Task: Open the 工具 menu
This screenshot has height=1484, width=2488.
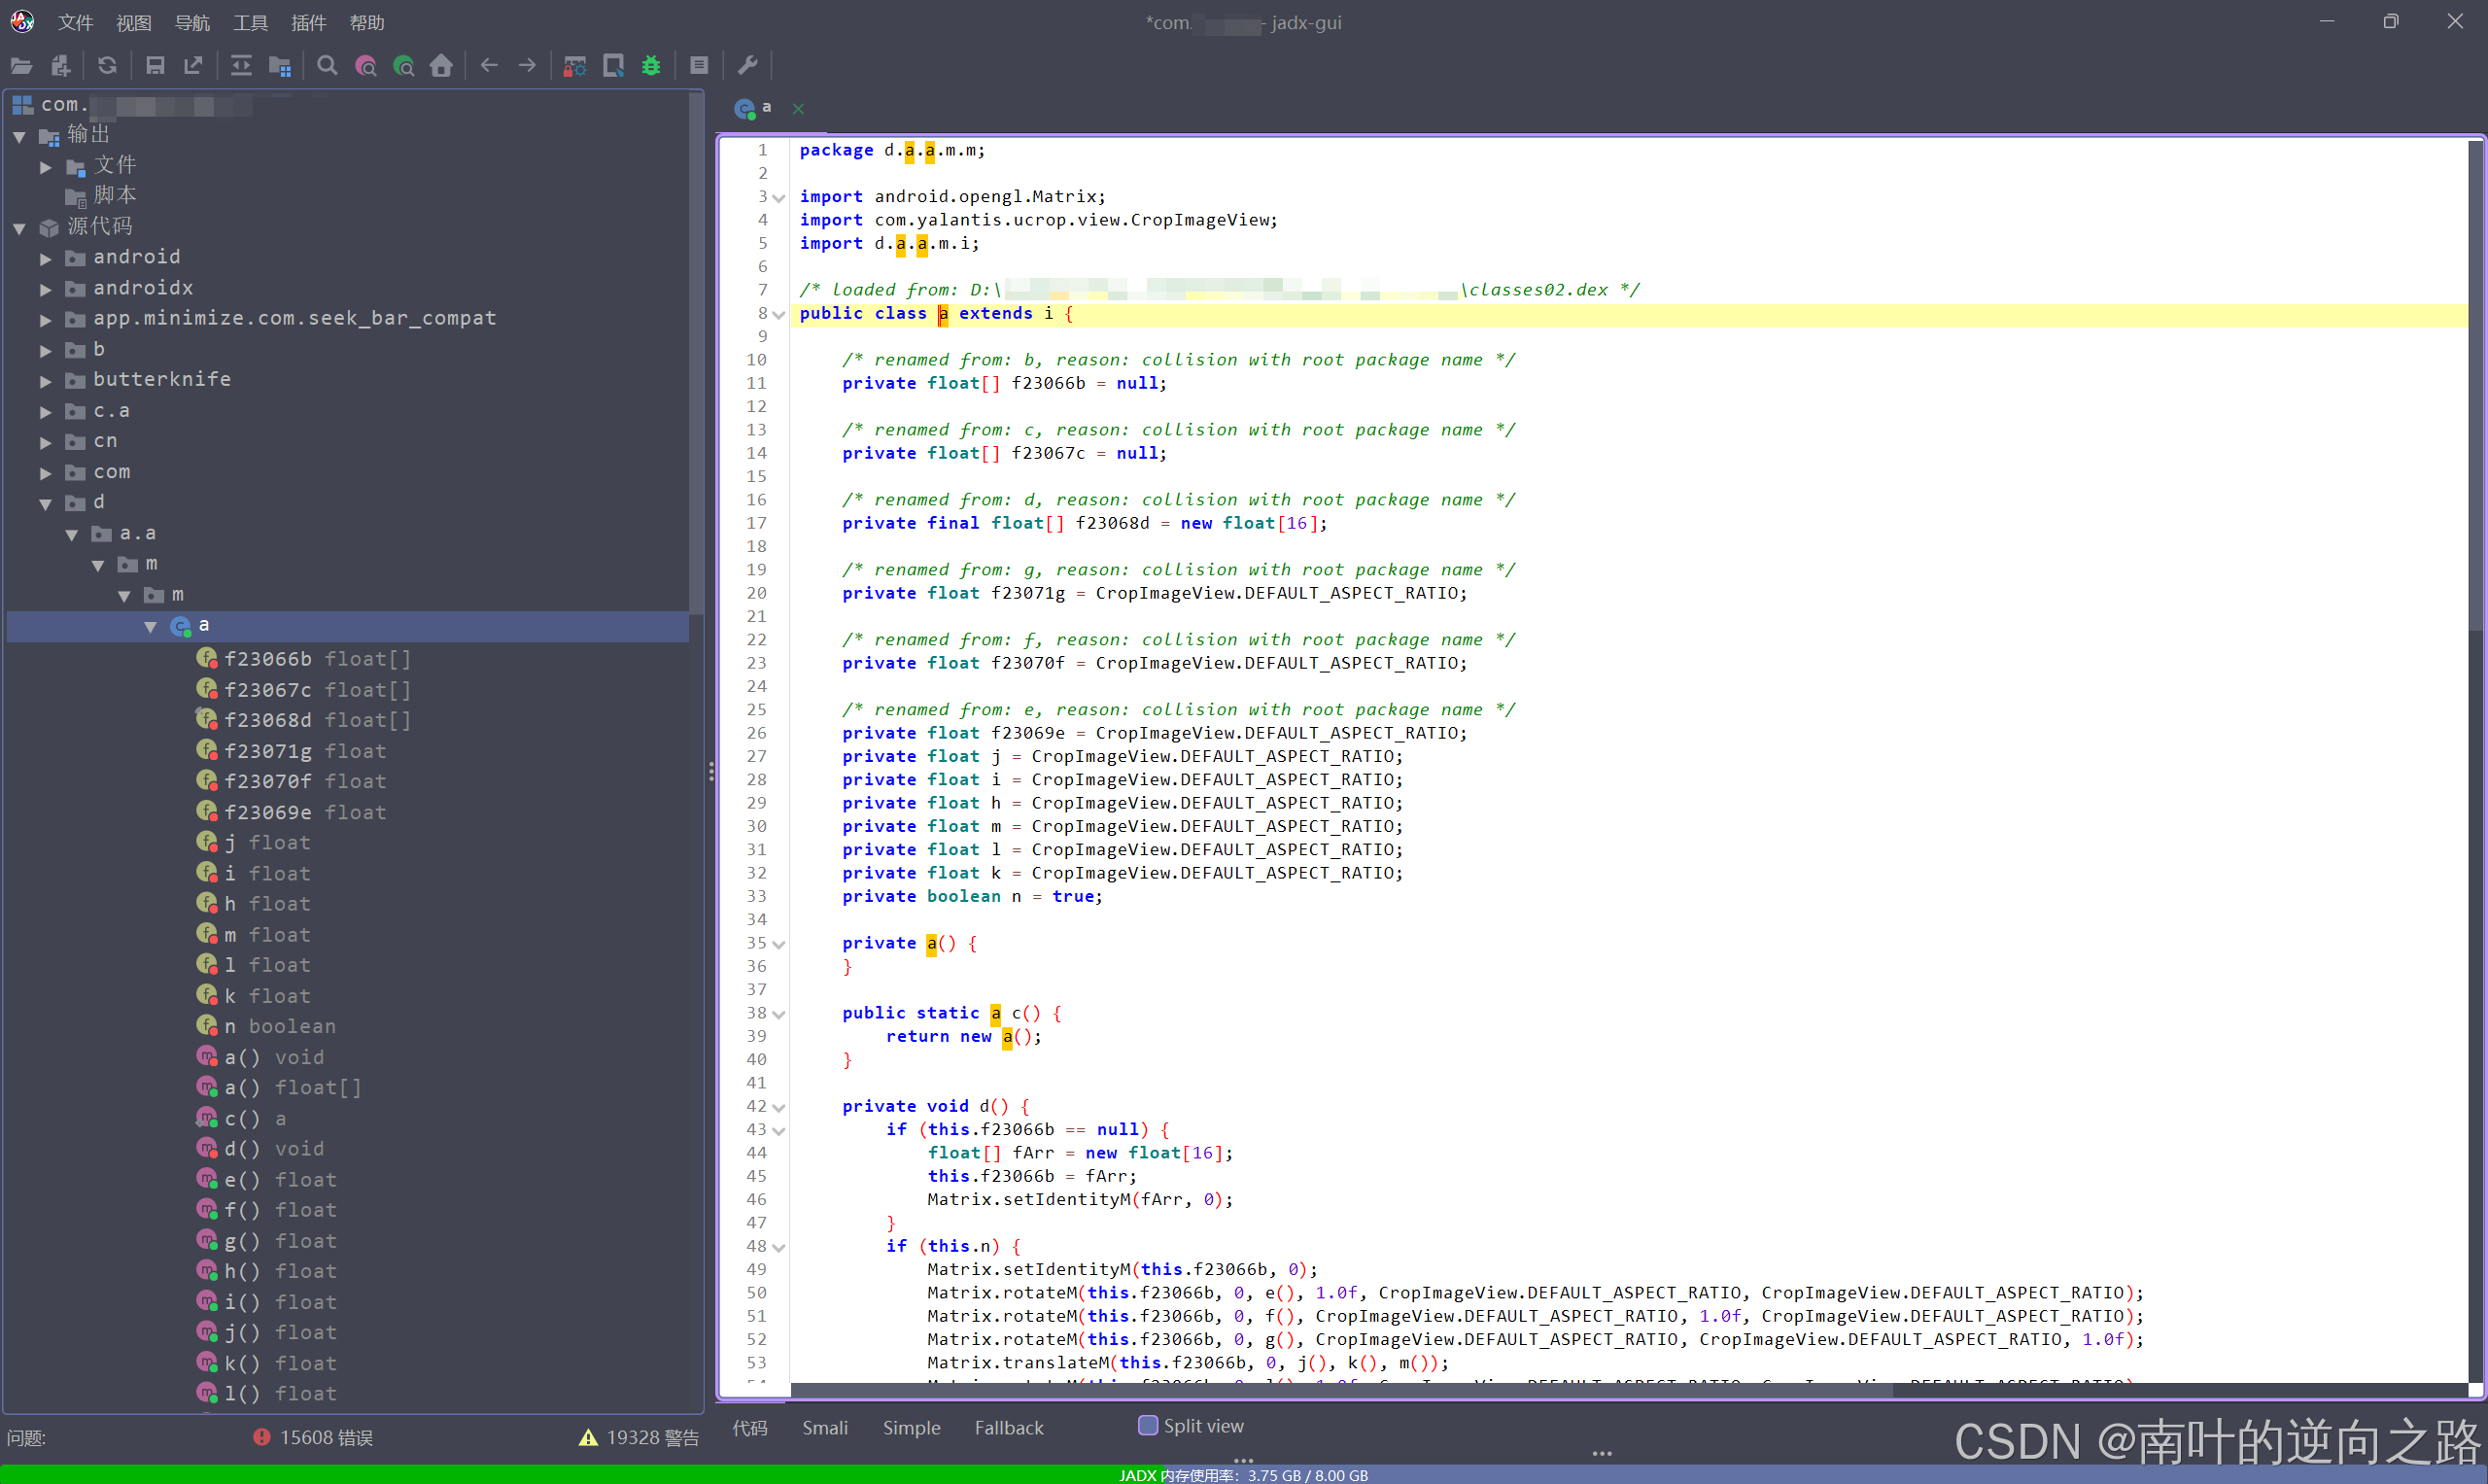Action: [250, 22]
